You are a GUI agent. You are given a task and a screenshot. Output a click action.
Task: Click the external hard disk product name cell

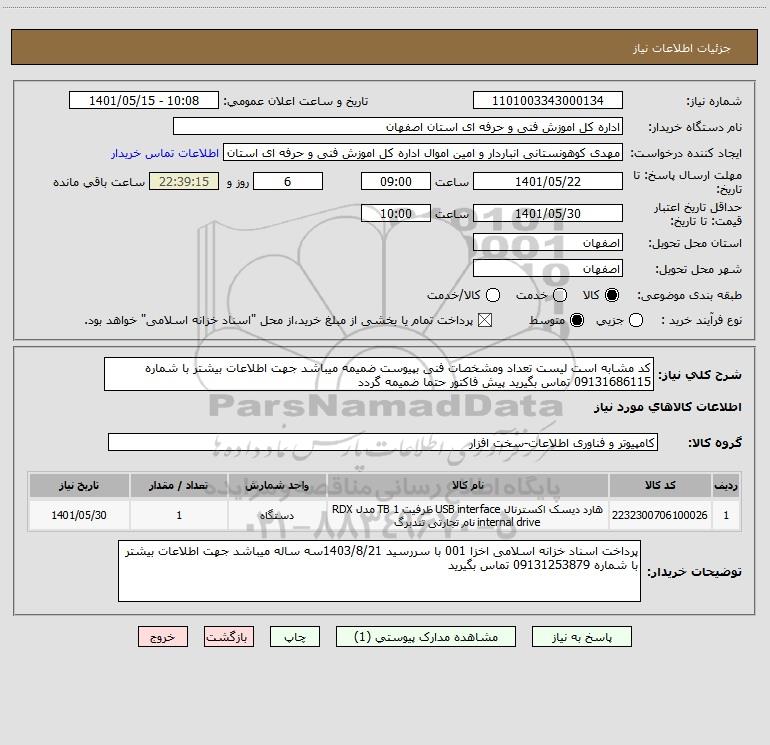point(468,515)
